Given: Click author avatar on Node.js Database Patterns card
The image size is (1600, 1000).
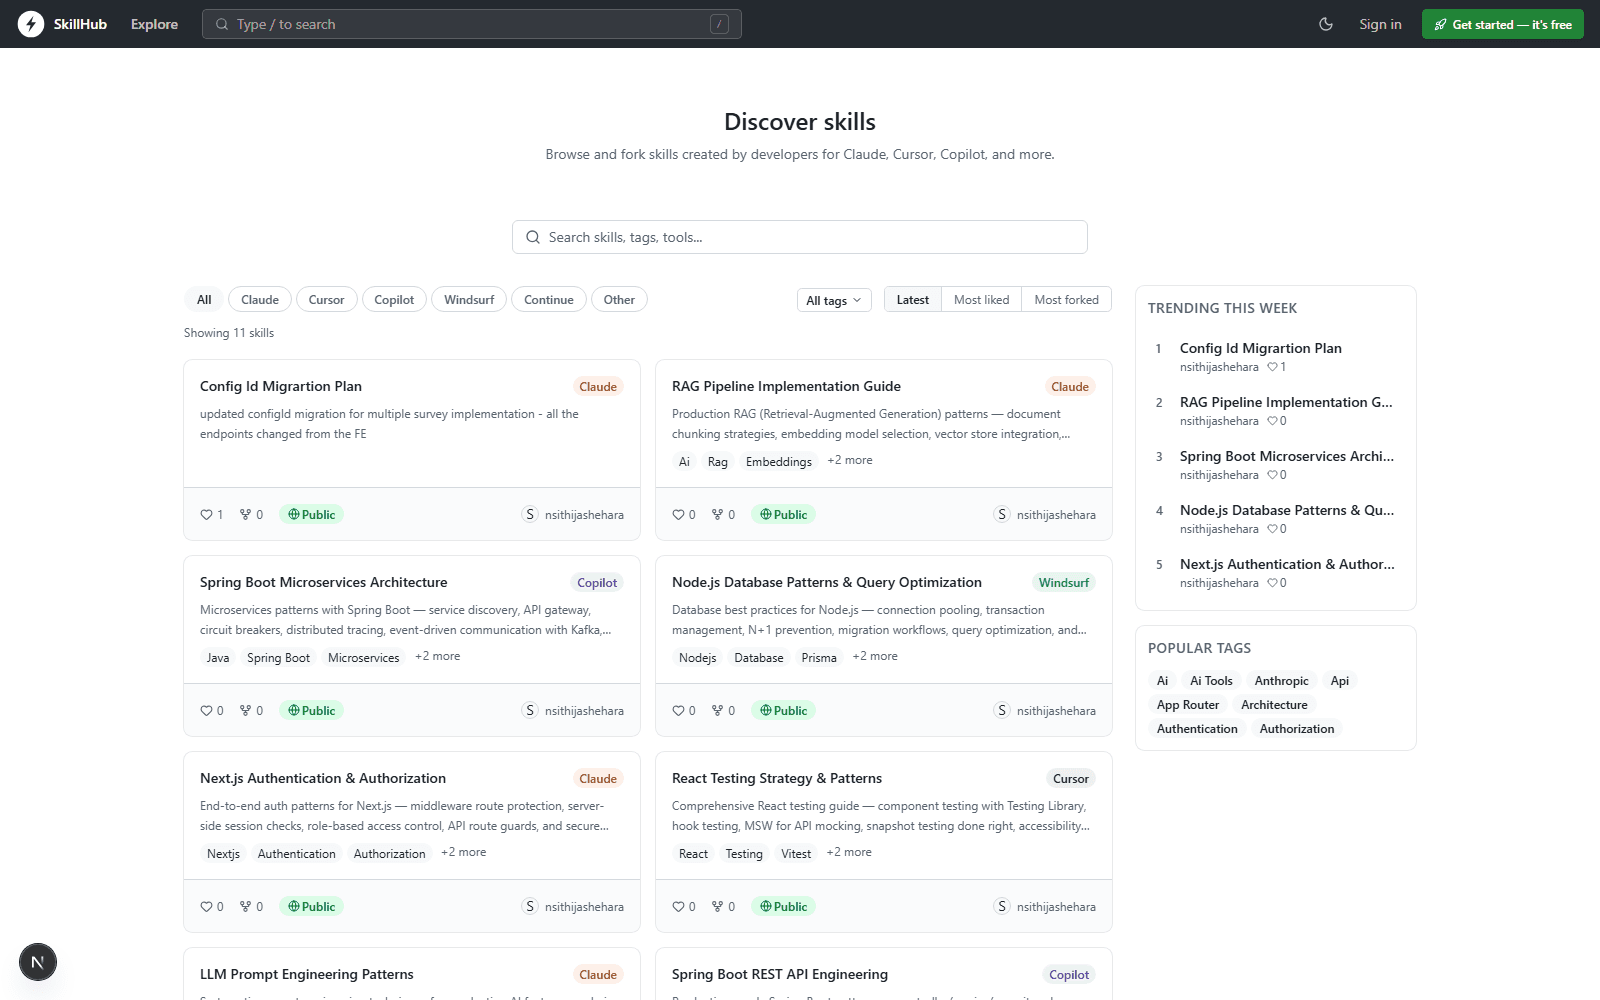Looking at the screenshot, I should point(1002,710).
